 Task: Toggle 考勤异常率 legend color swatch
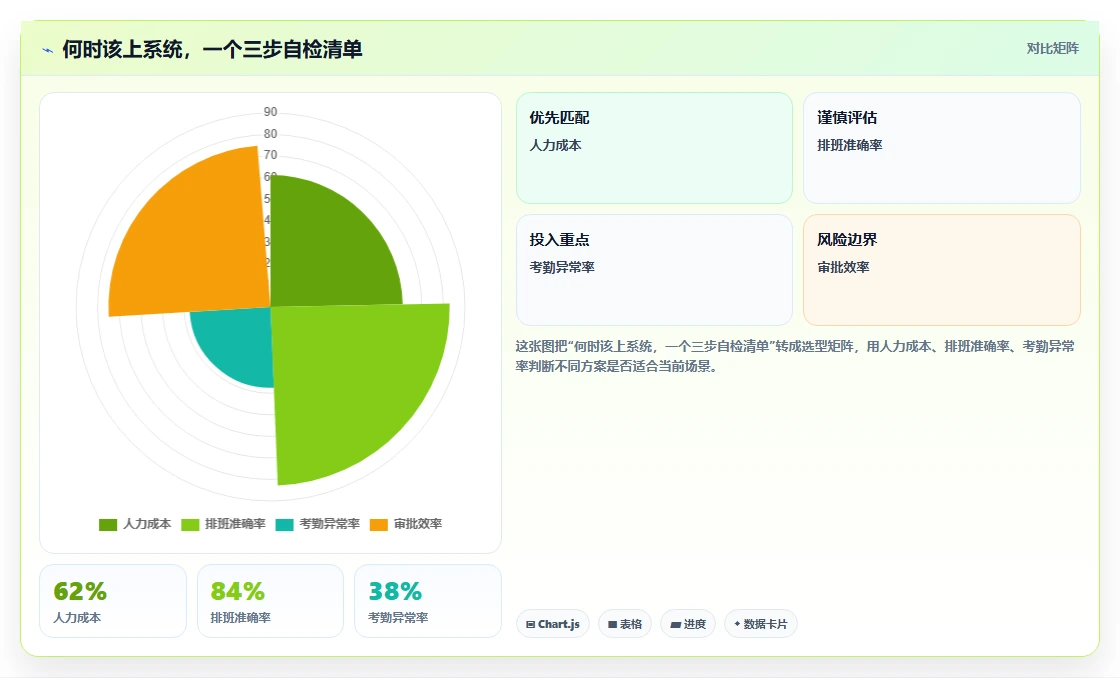tap(284, 524)
